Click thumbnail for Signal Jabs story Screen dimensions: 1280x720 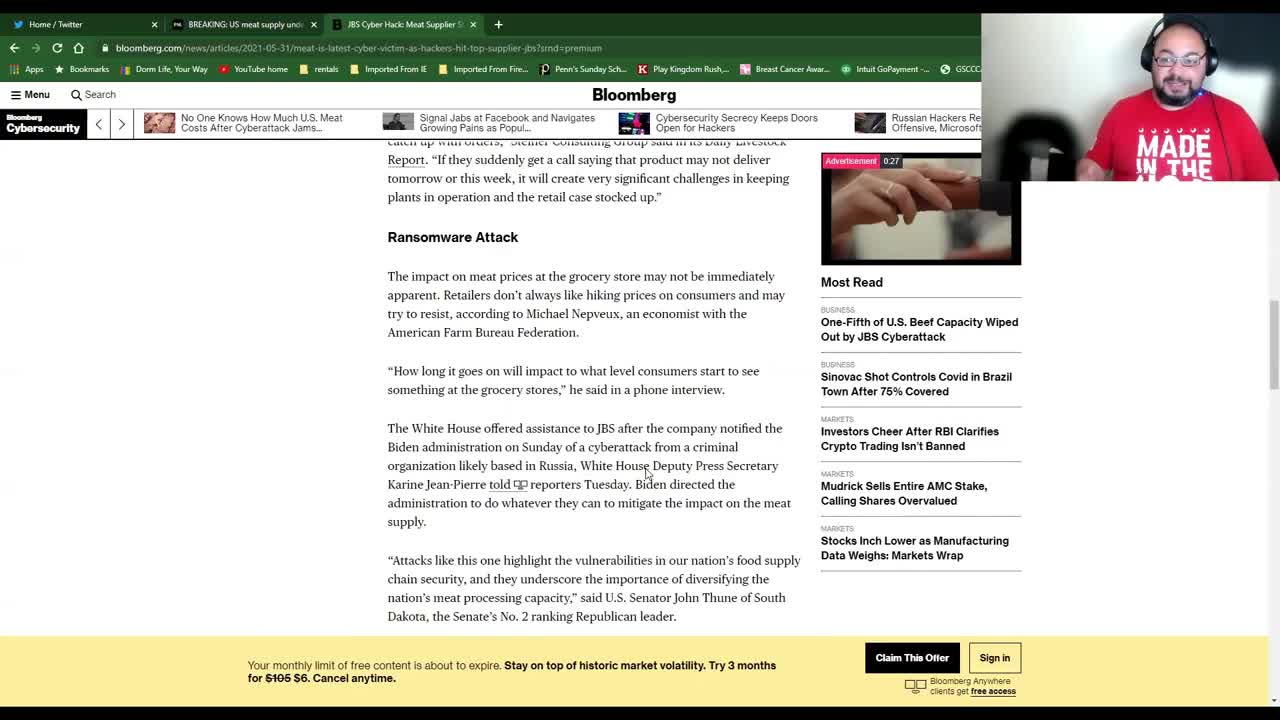[398, 123]
